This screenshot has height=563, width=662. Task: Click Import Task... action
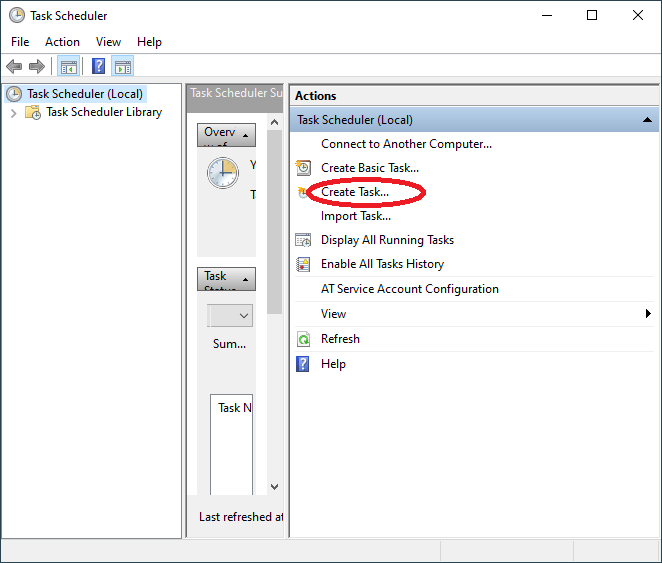pos(355,216)
